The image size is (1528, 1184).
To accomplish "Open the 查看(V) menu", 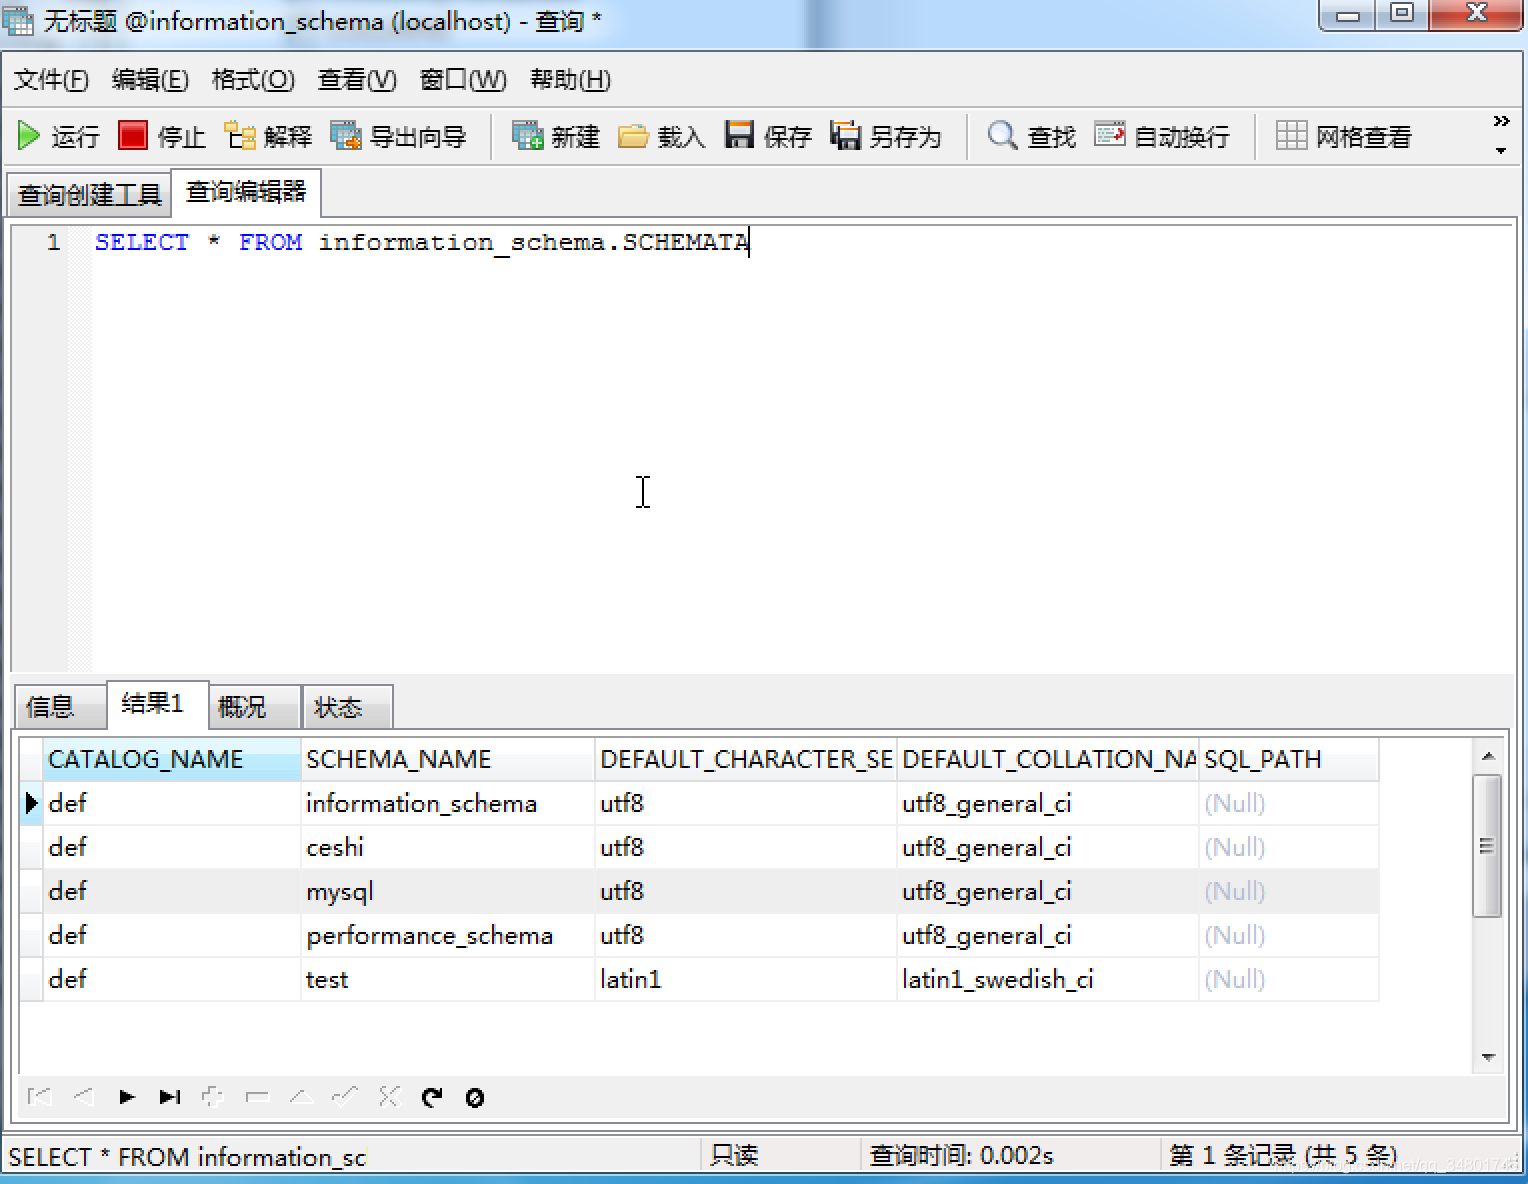I will 357,80.
